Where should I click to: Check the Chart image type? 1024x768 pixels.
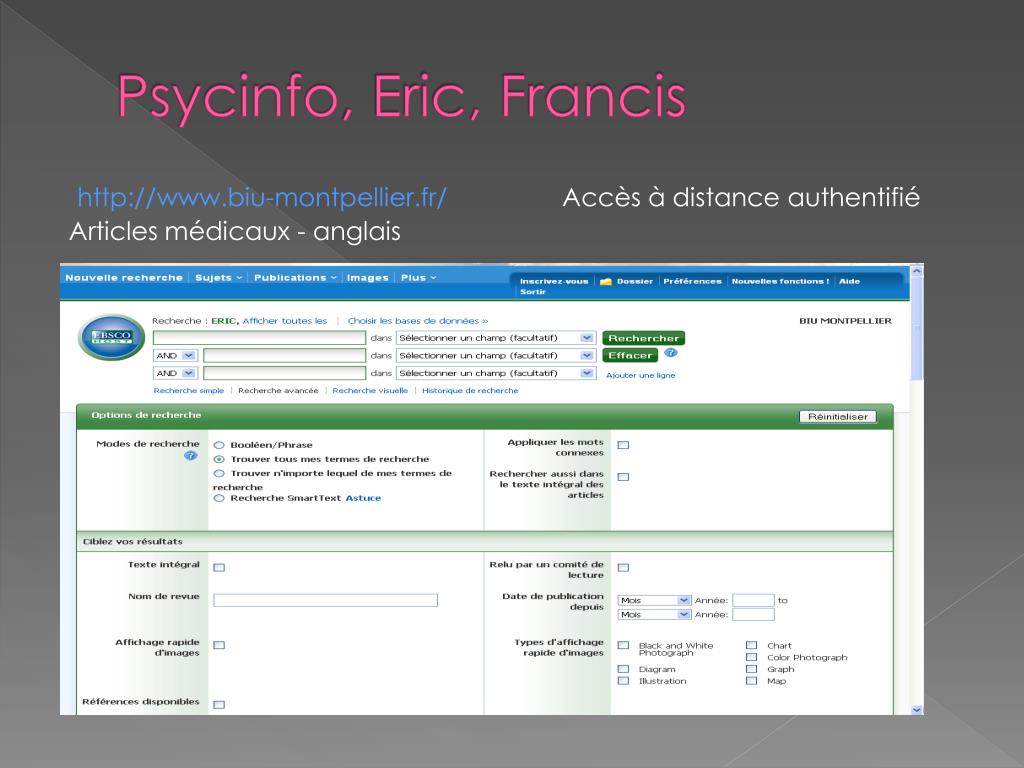(752, 646)
